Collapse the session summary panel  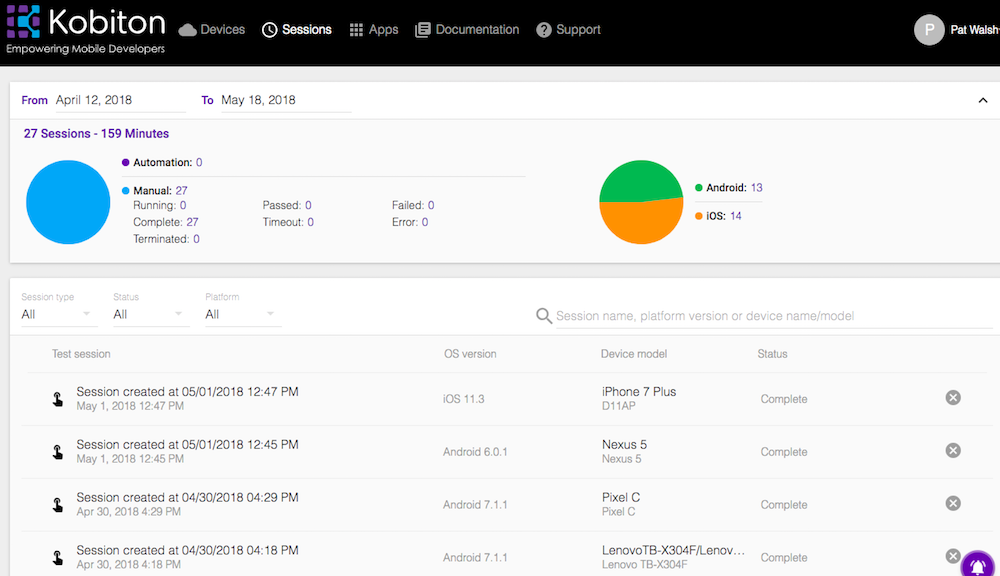click(983, 100)
